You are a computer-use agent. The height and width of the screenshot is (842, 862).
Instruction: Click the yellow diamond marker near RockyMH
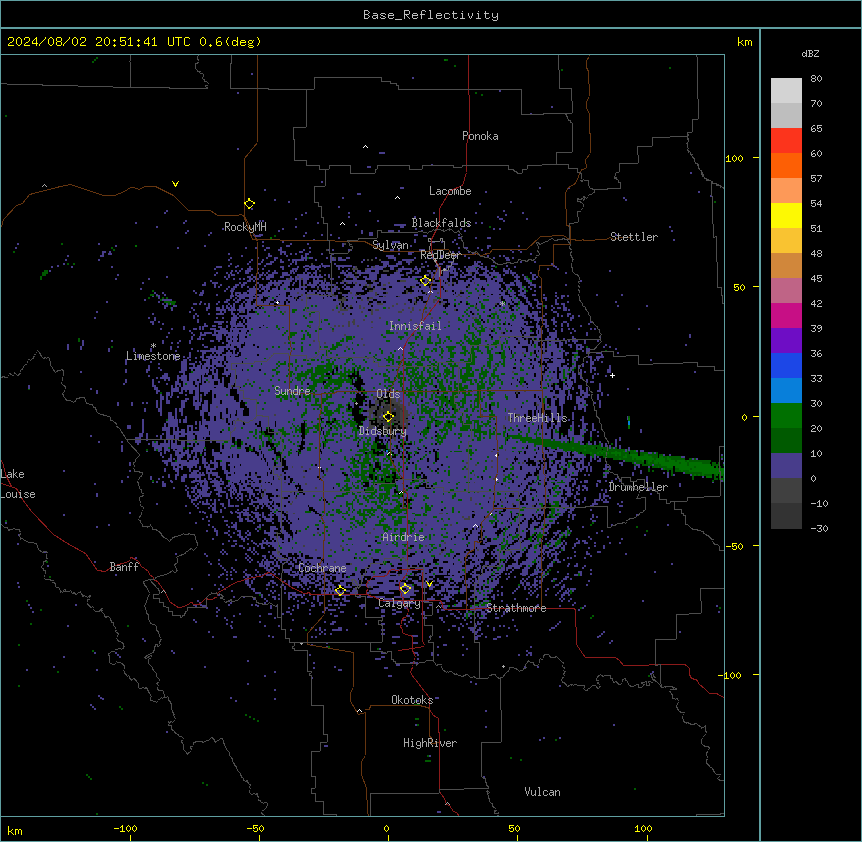point(250,204)
